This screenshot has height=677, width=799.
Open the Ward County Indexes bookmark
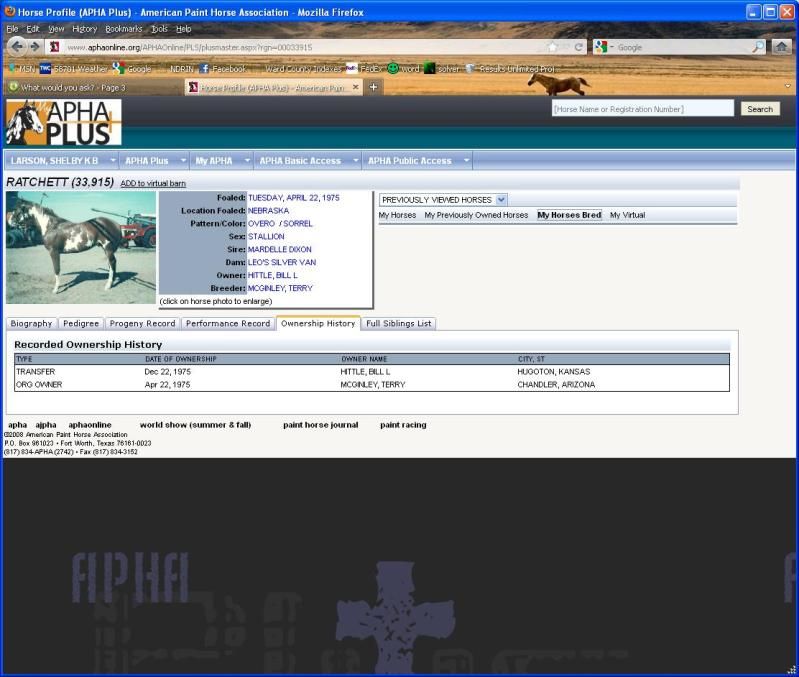tap(303, 68)
